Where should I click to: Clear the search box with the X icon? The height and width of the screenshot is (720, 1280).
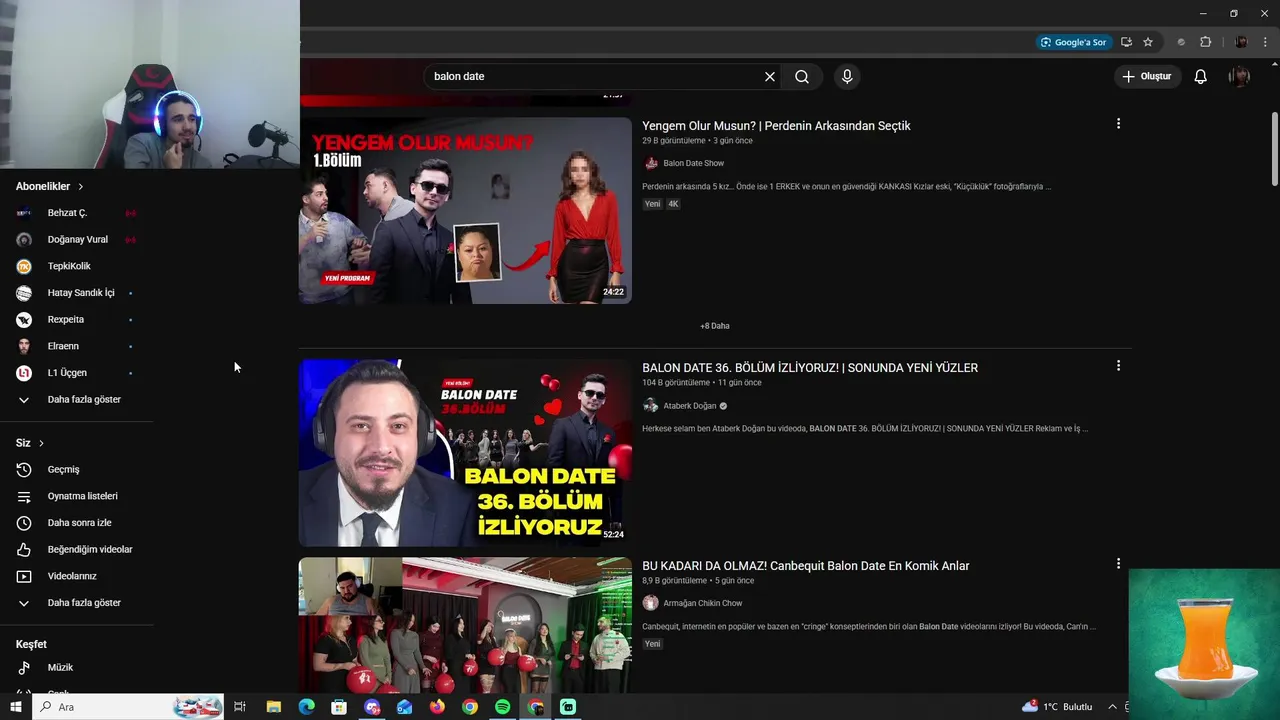click(x=770, y=77)
